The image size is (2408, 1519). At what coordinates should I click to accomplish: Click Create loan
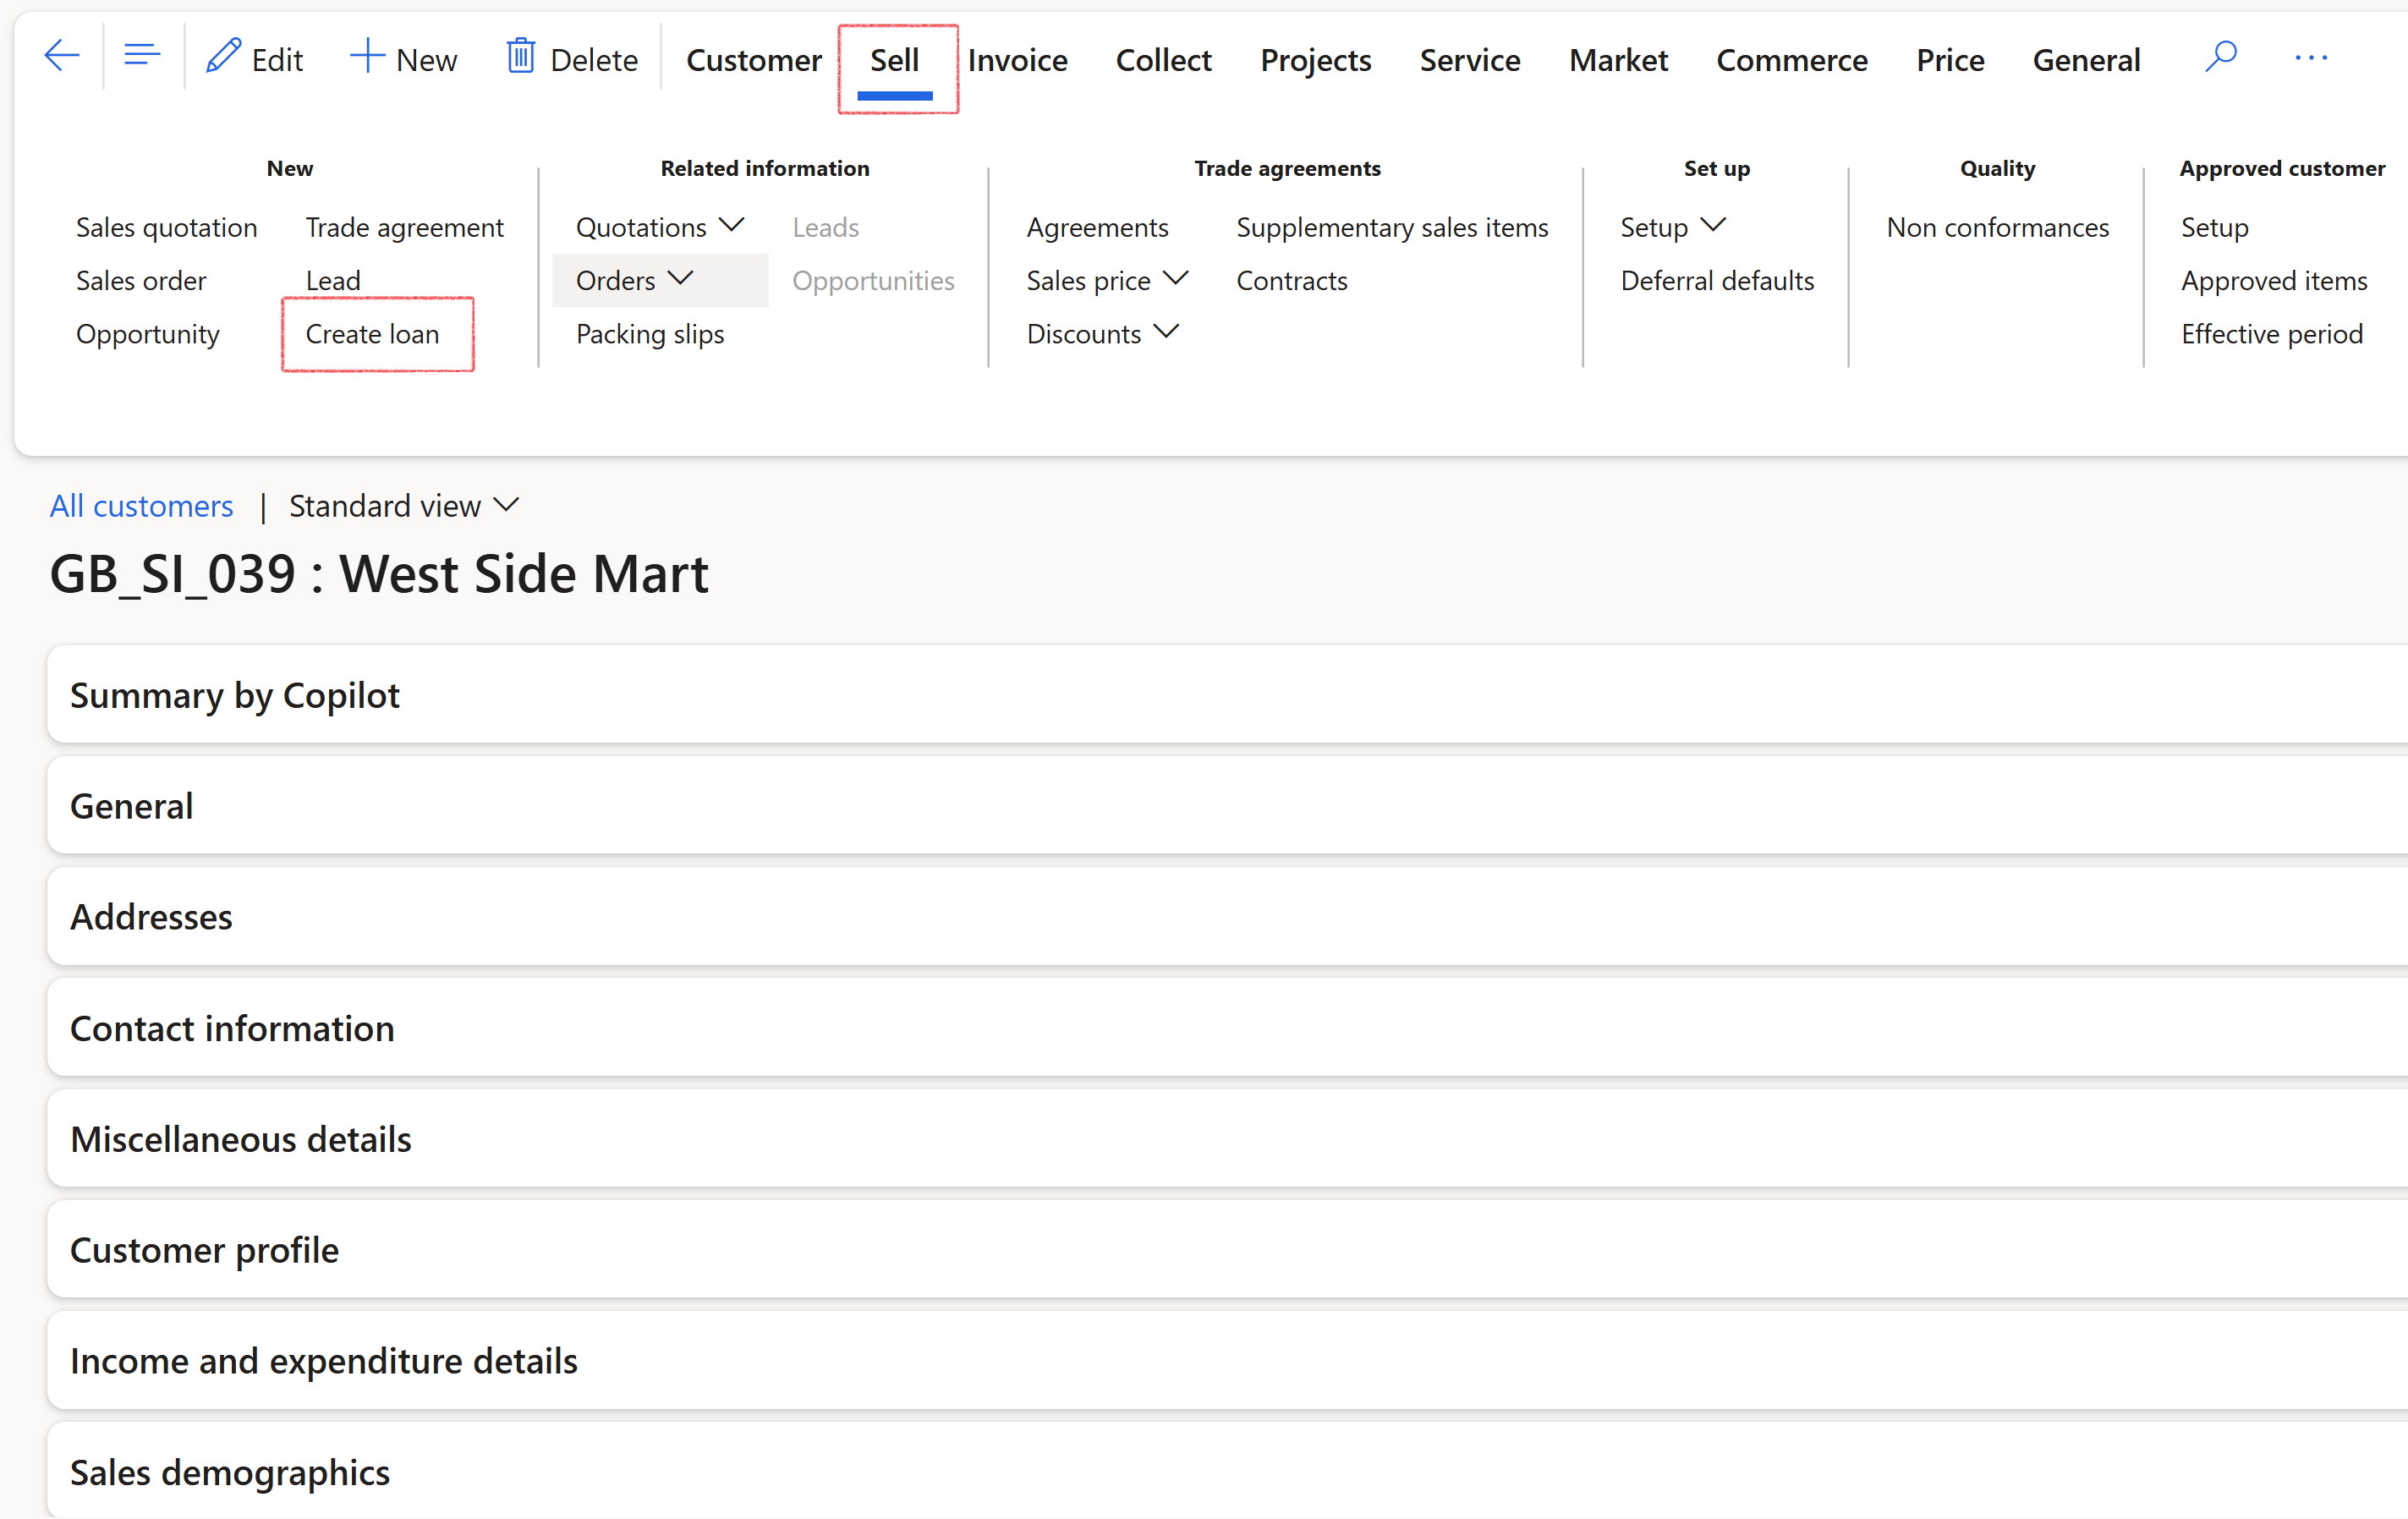click(x=372, y=334)
